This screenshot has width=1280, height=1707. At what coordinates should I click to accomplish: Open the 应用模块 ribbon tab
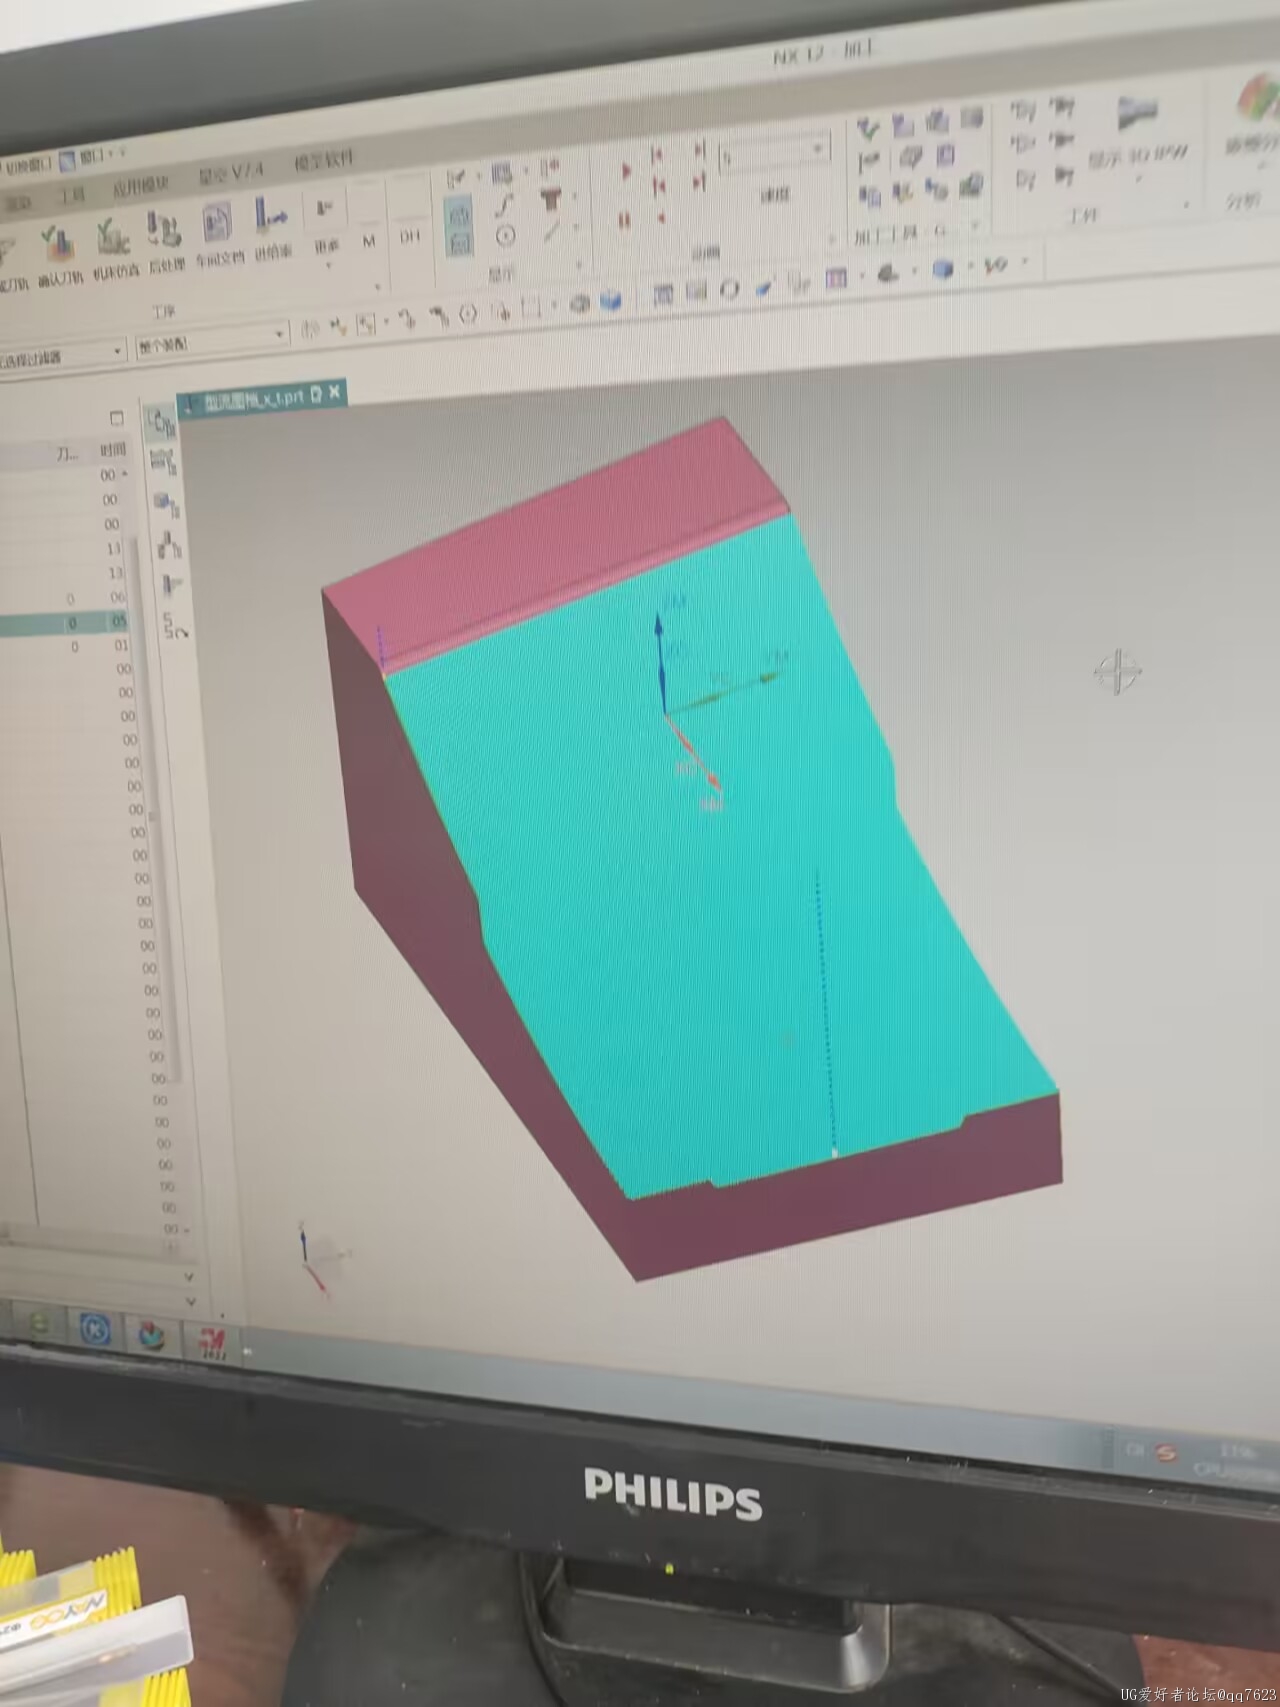click(140, 187)
